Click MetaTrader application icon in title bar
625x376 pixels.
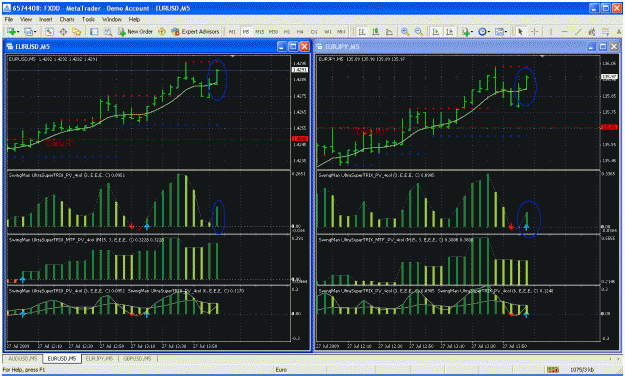click(x=6, y=8)
